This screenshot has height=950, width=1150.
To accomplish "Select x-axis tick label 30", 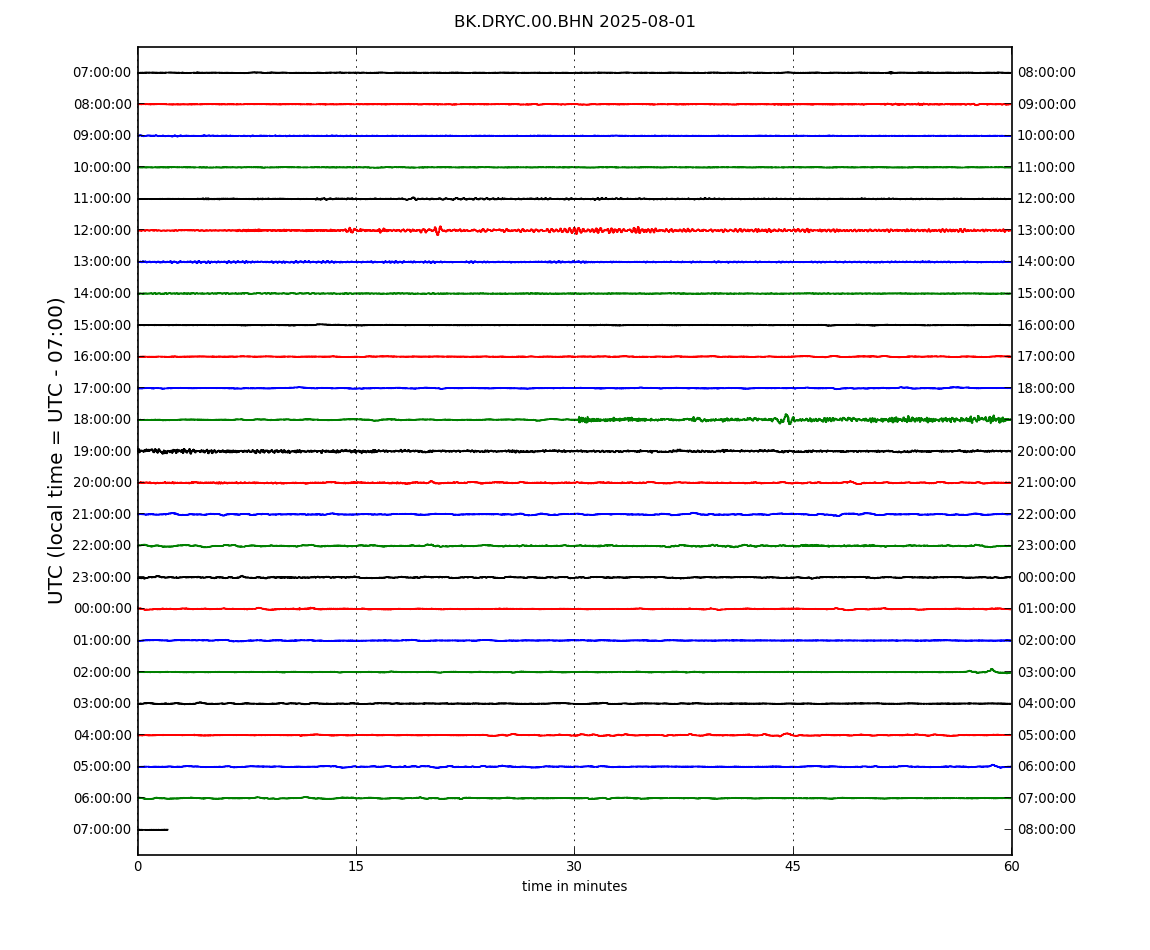I will click(x=574, y=866).
